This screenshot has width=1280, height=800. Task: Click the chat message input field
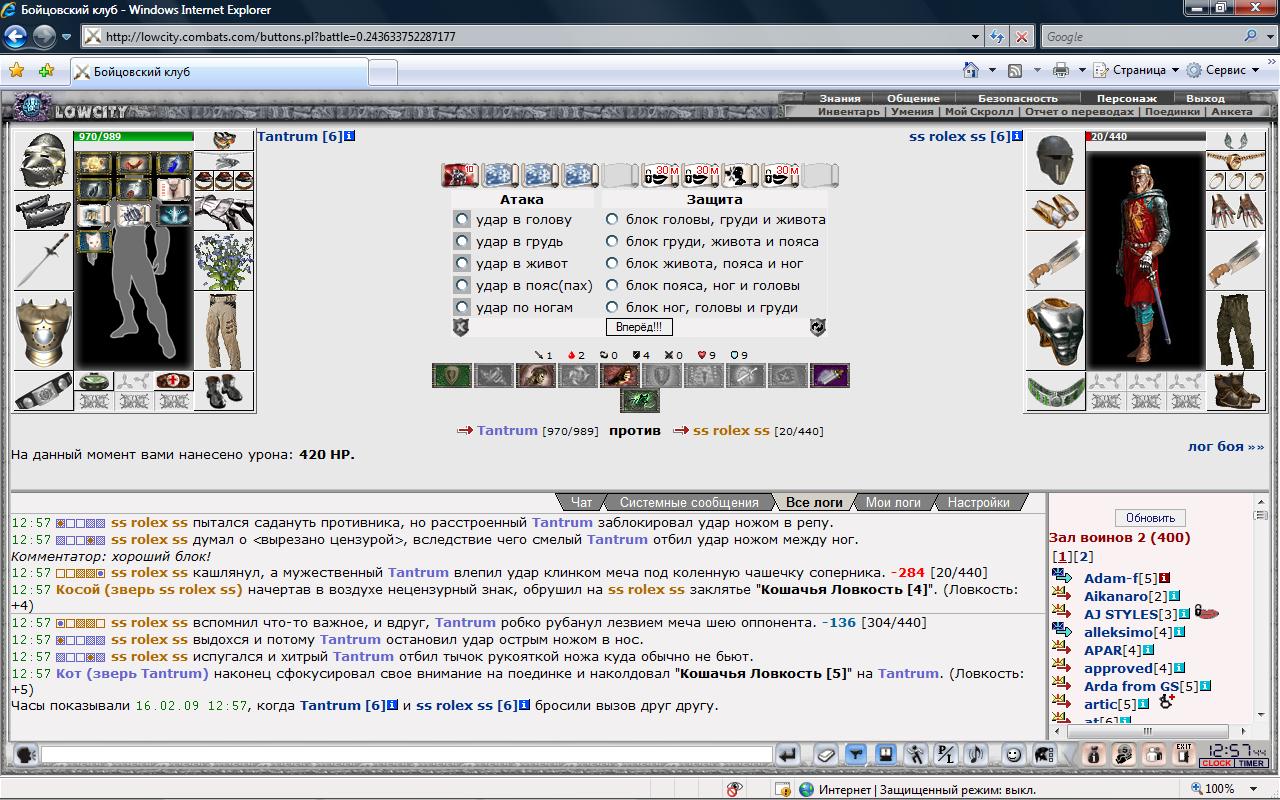[406, 754]
